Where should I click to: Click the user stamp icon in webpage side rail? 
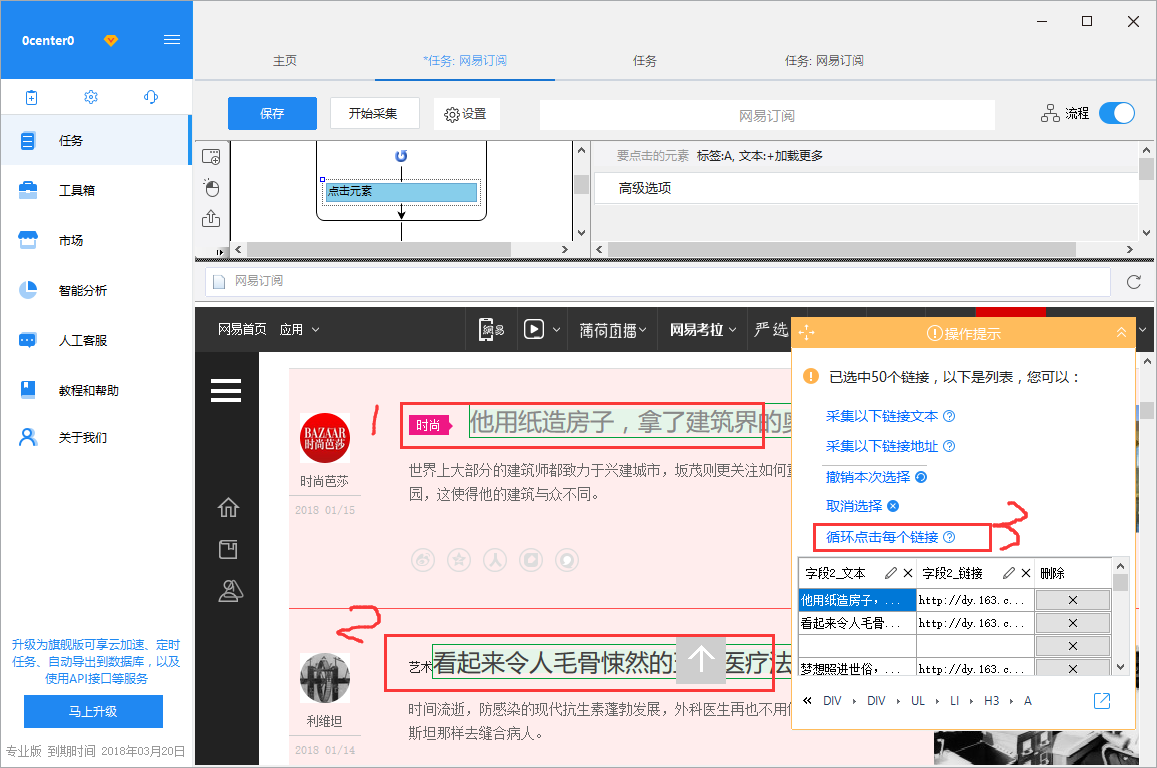(x=230, y=591)
